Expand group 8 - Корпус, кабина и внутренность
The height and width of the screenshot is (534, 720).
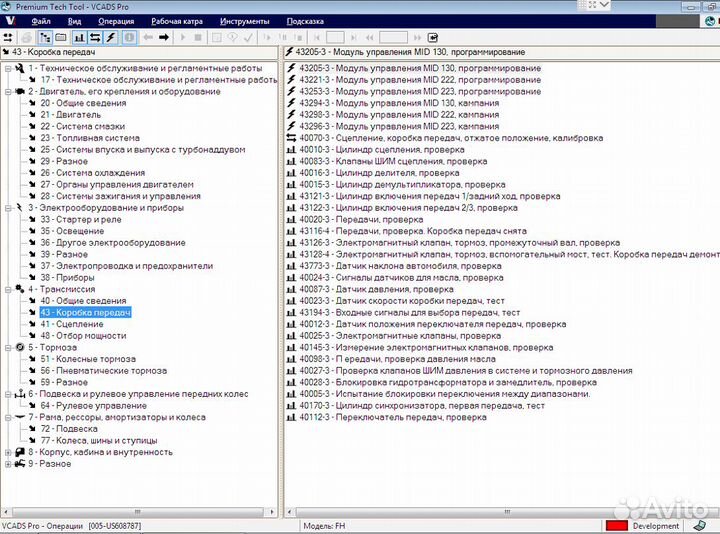pos(8,452)
